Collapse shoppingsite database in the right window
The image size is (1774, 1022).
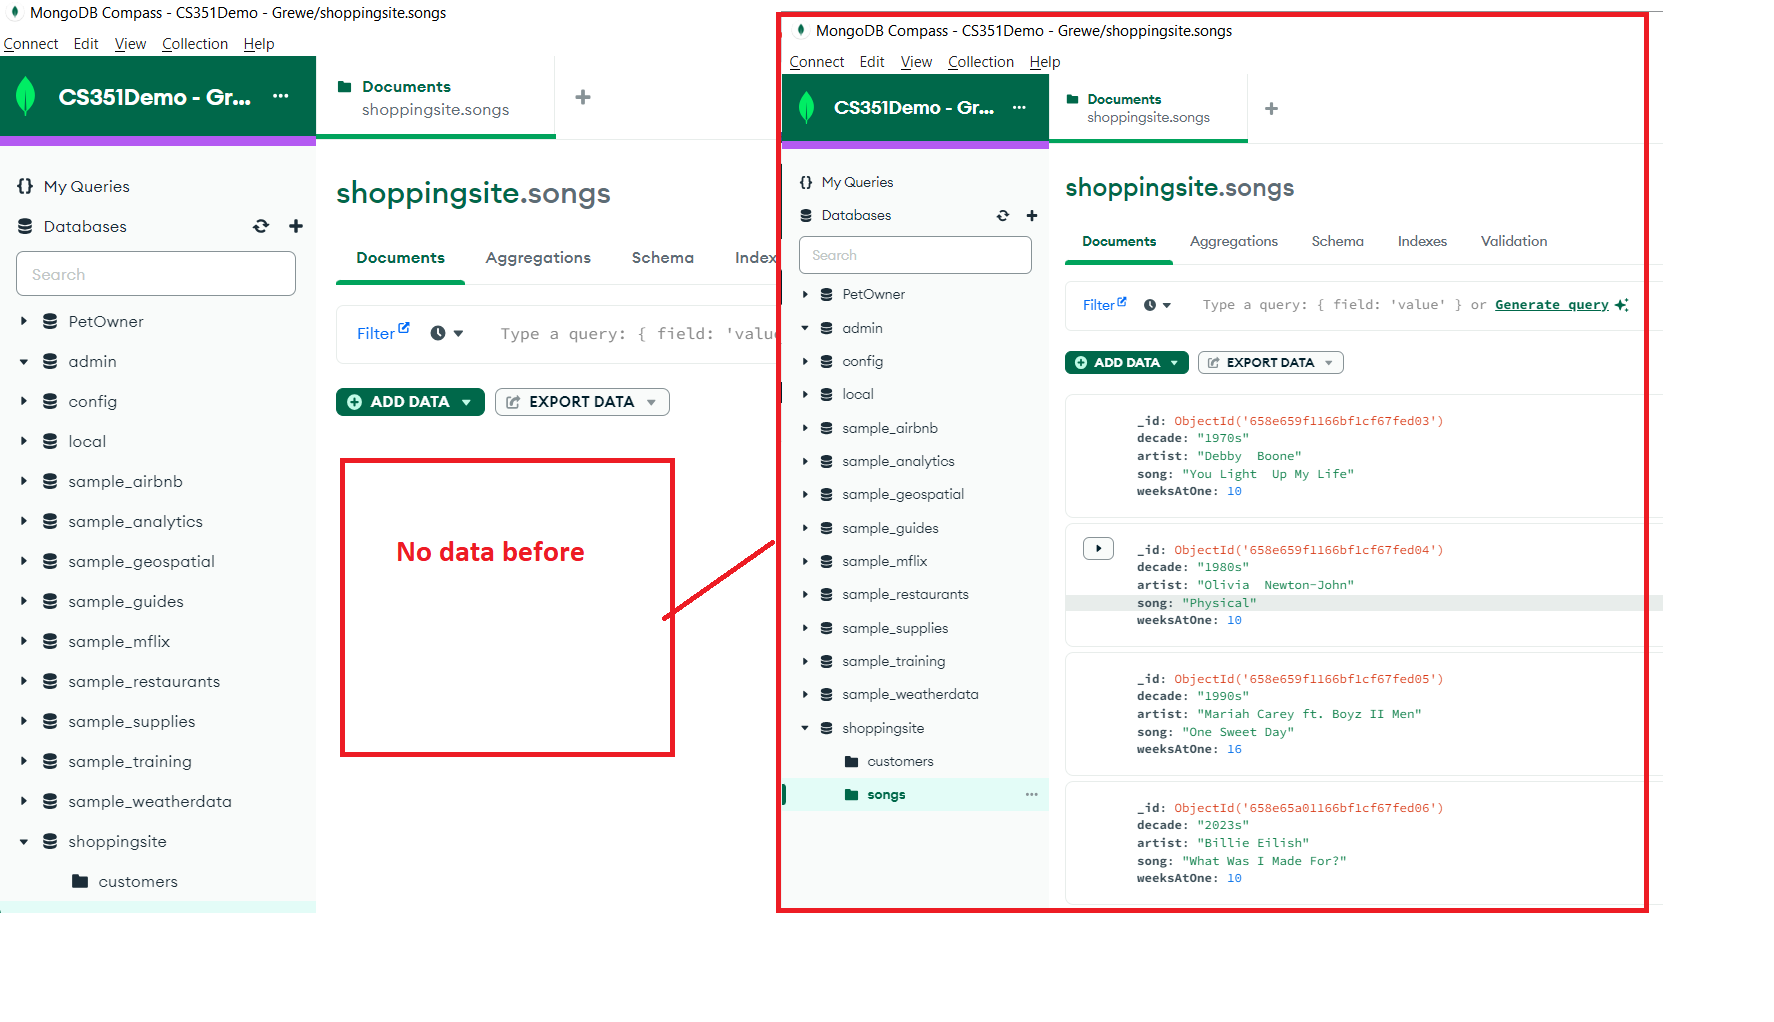(805, 728)
